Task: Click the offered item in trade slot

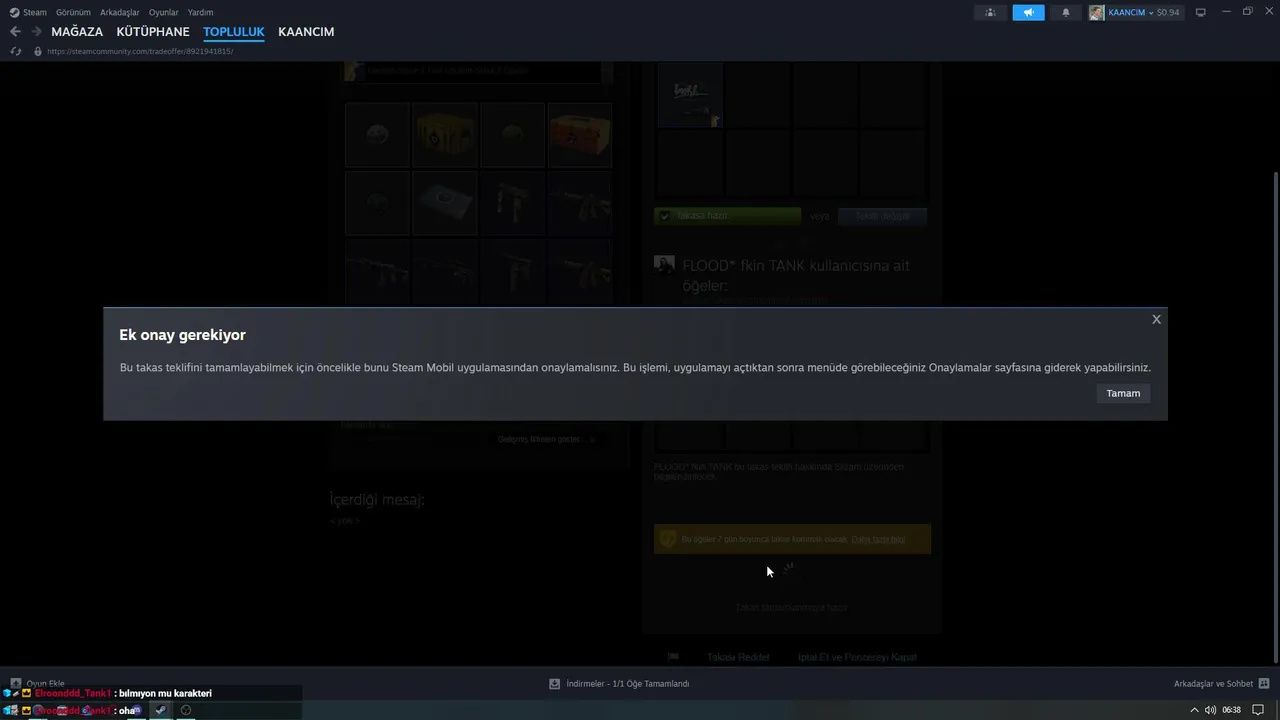Action: pyautogui.click(x=690, y=95)
